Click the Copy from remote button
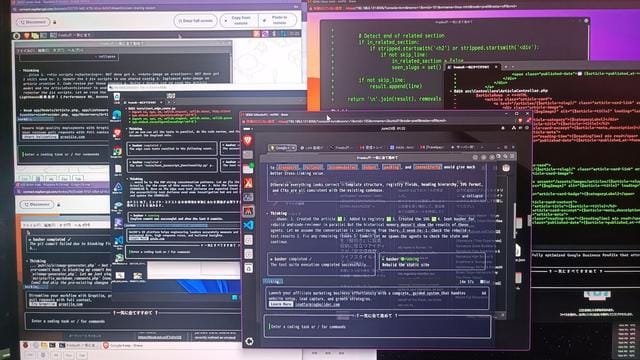 (240, 20)
